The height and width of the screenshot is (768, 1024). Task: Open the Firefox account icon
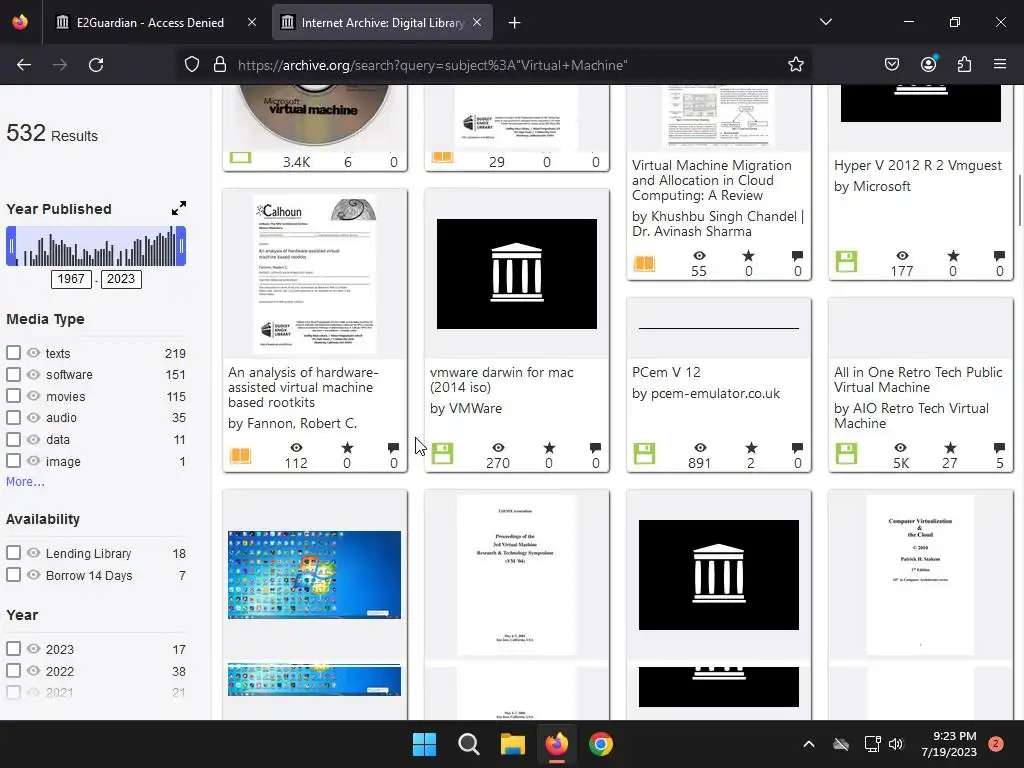928,65
